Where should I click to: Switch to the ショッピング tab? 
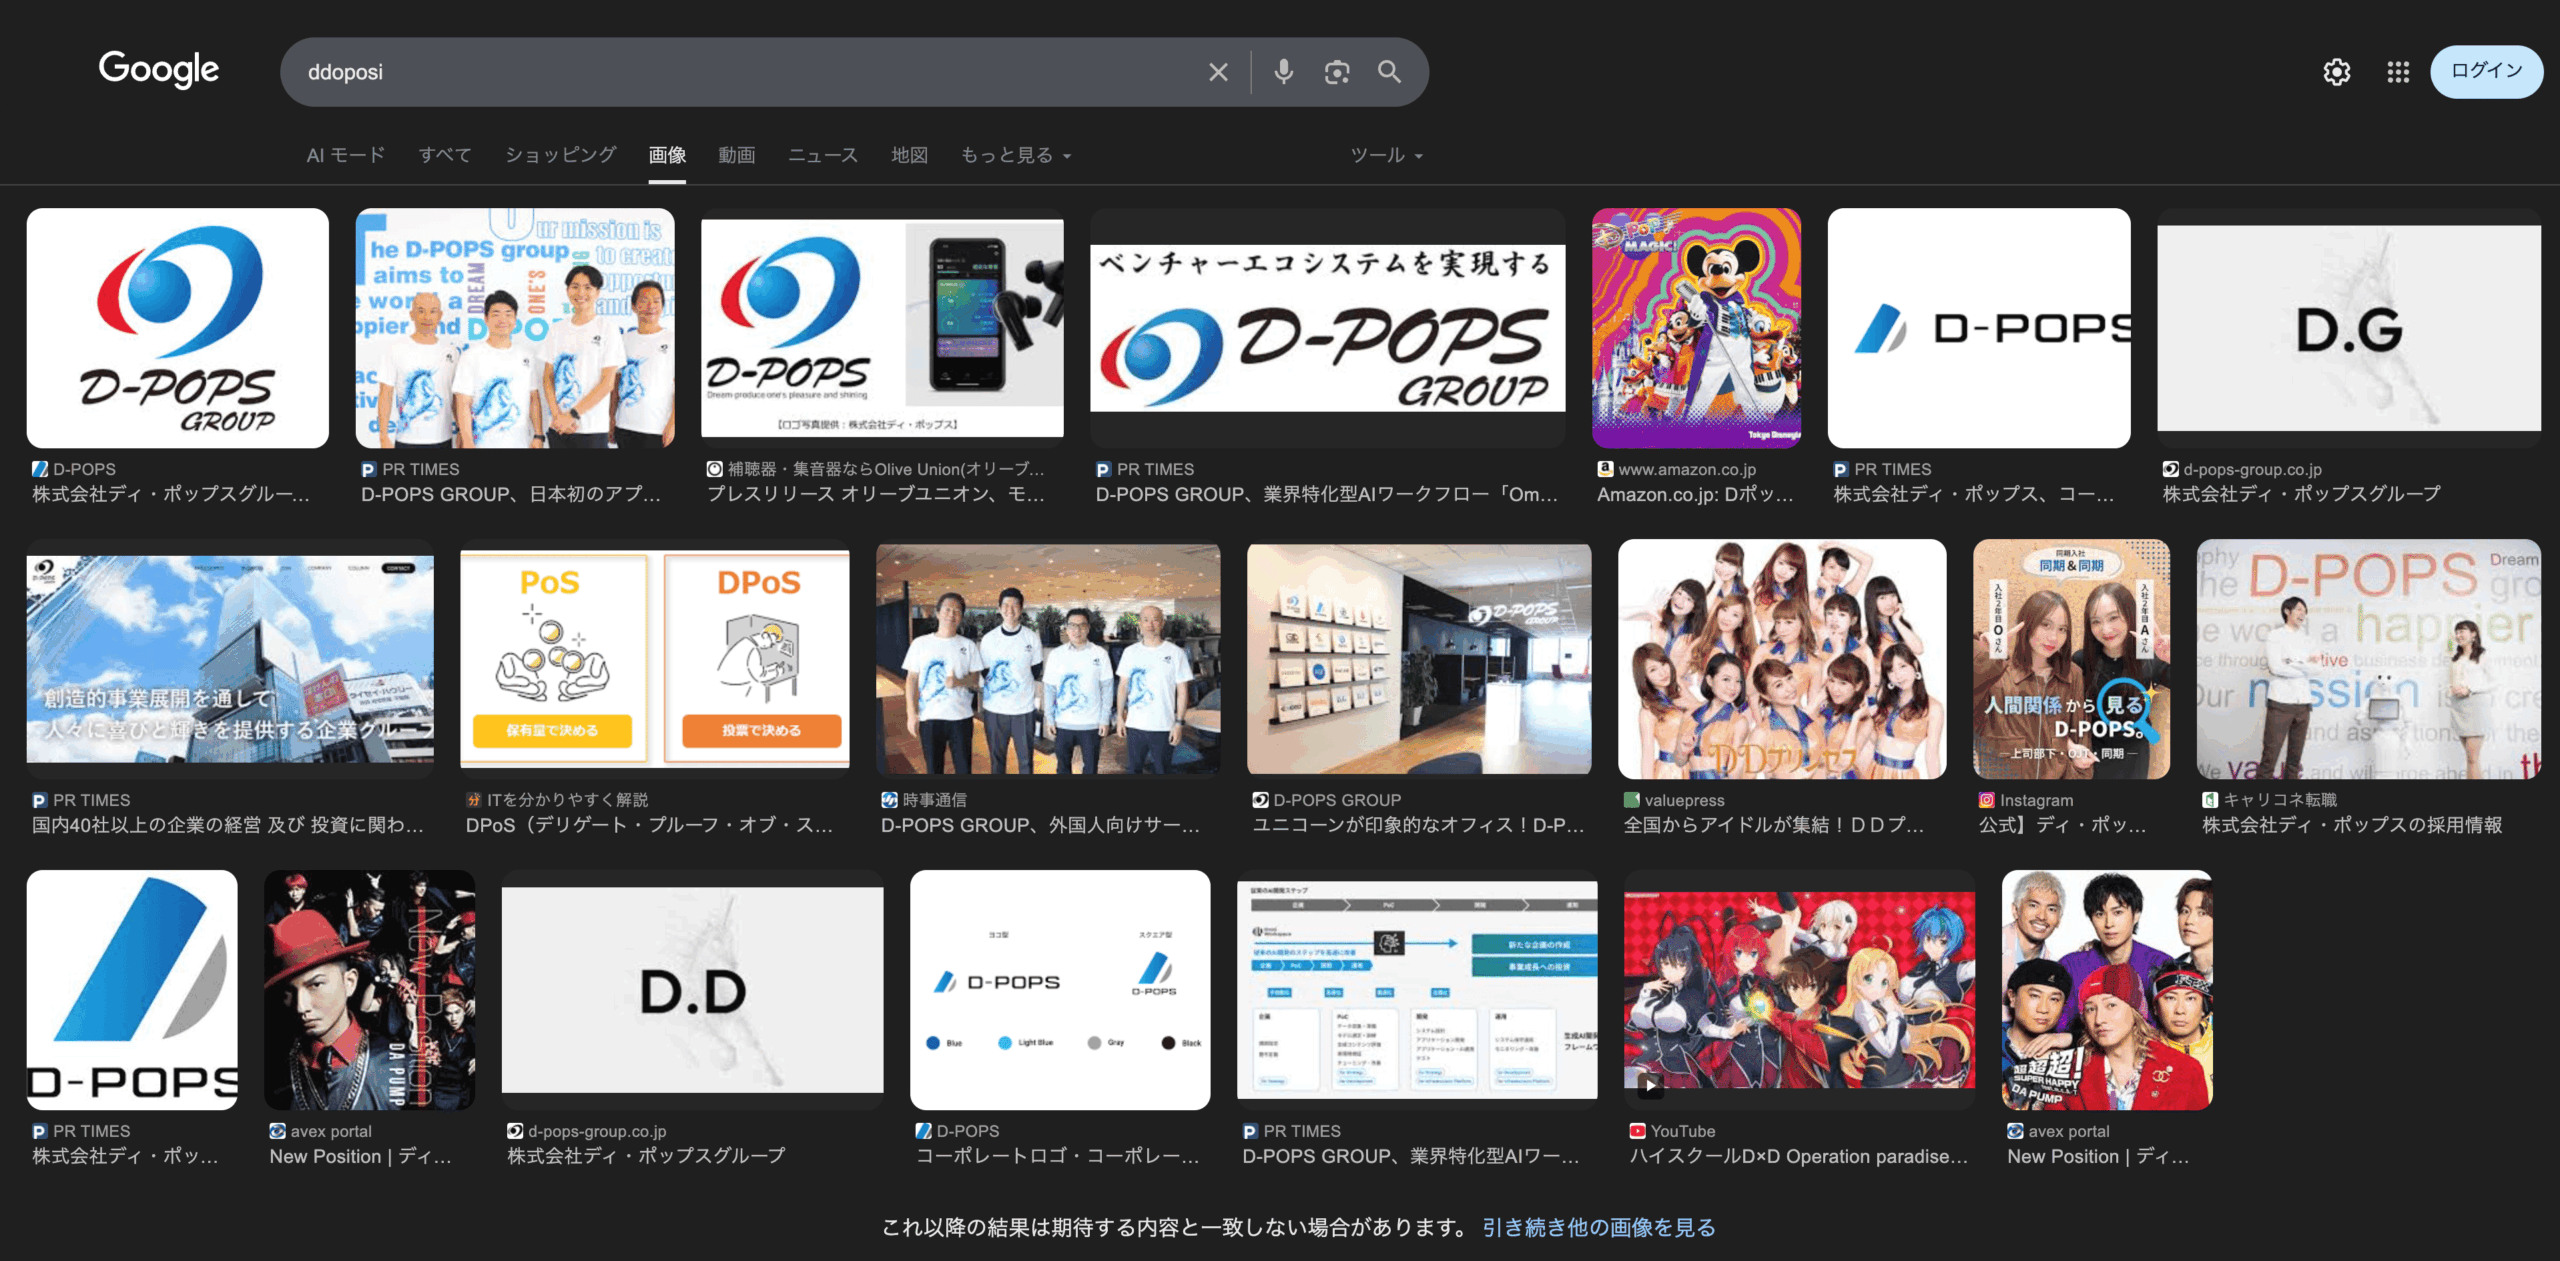pyautogui.click(x=560, y=155)
